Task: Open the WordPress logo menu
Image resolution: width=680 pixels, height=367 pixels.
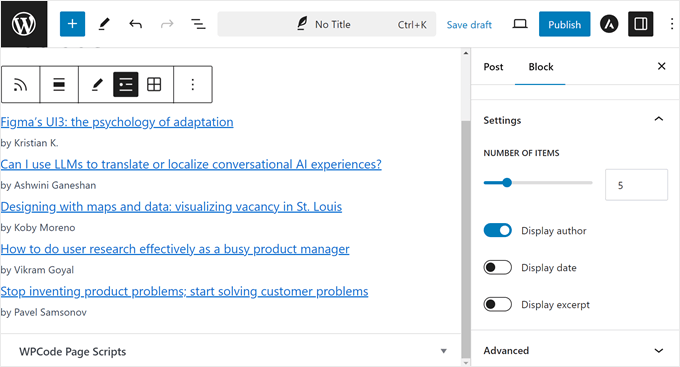Action: pos(24,24)
